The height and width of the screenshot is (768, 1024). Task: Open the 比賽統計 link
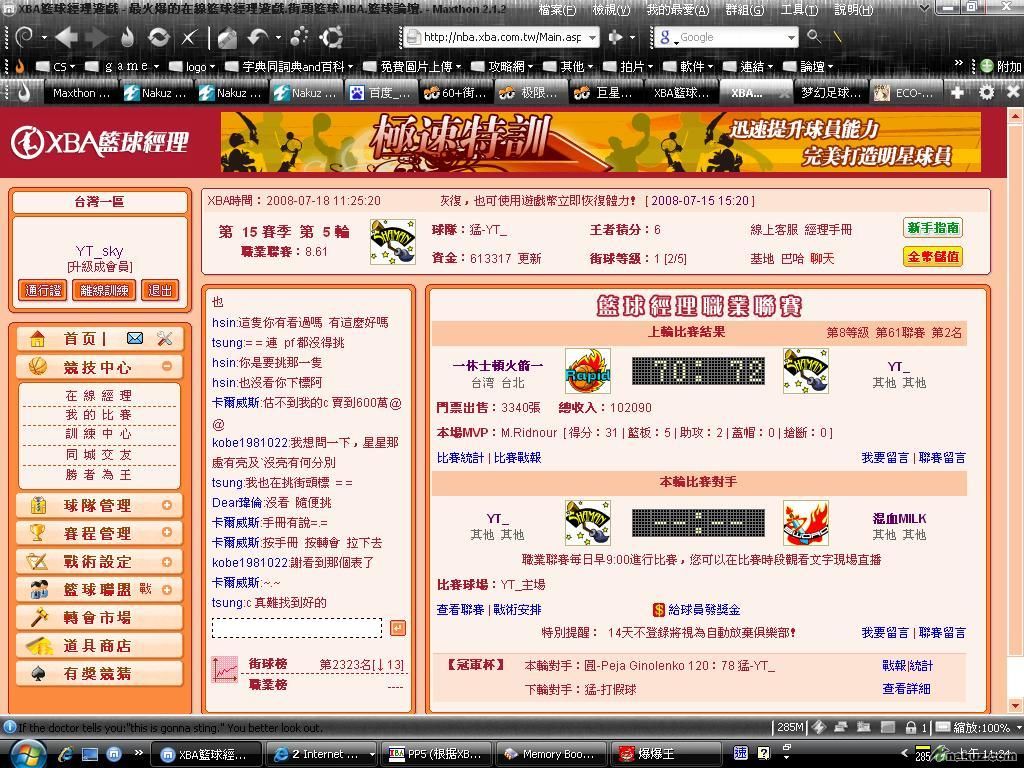(461, 457)
